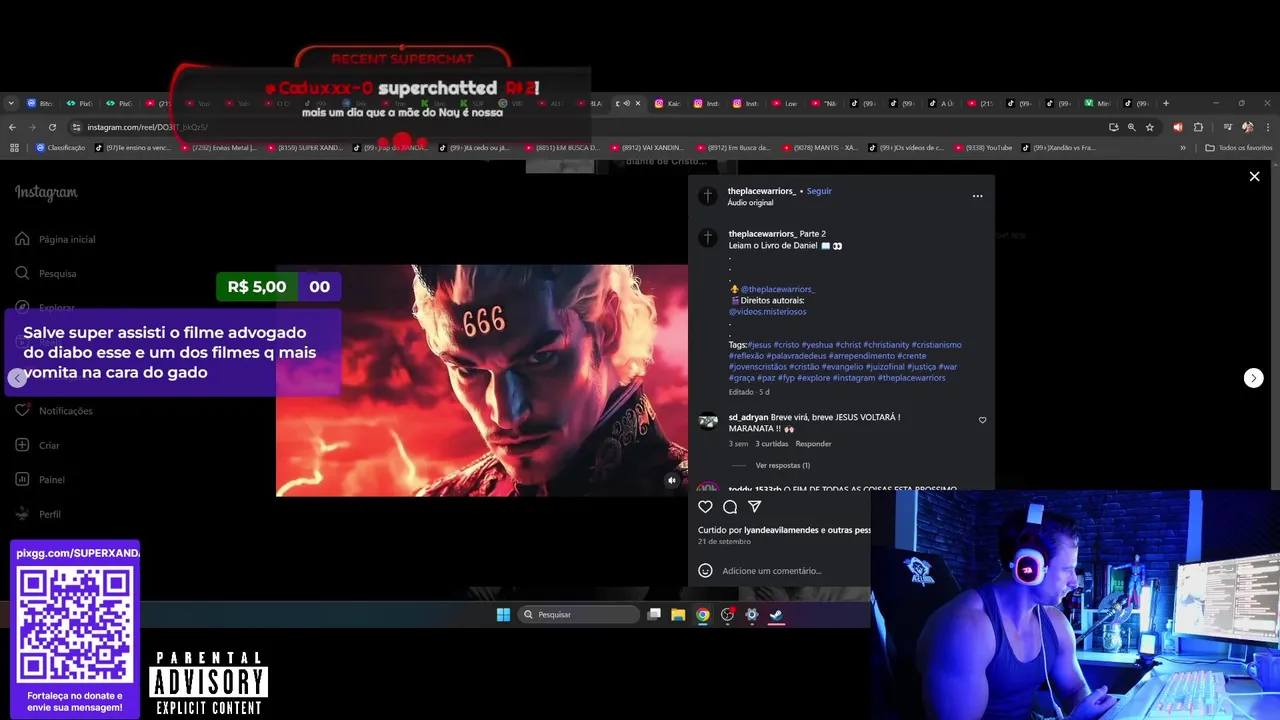The height and width of the screenshot is (720, 1280).
Task: Open the VAI XANDIN... bookmark
Action: (647, 147)
